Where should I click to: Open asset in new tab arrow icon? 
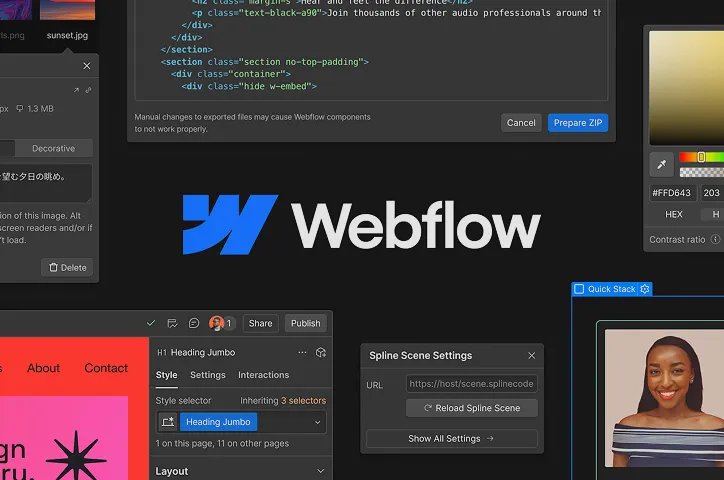pyautogui.click(x=76, y=90)
